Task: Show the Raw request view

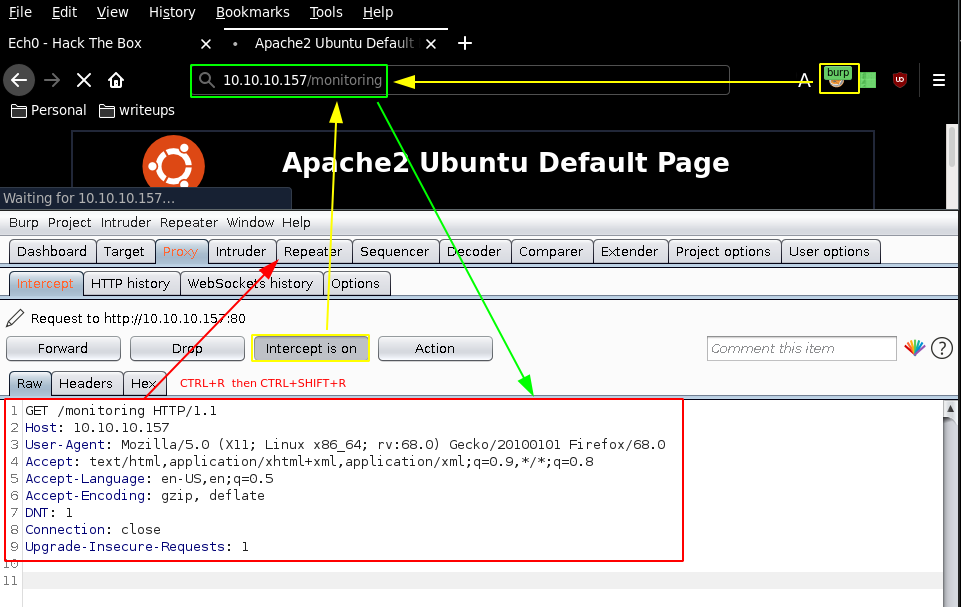Action: click(x=29, y=384)
